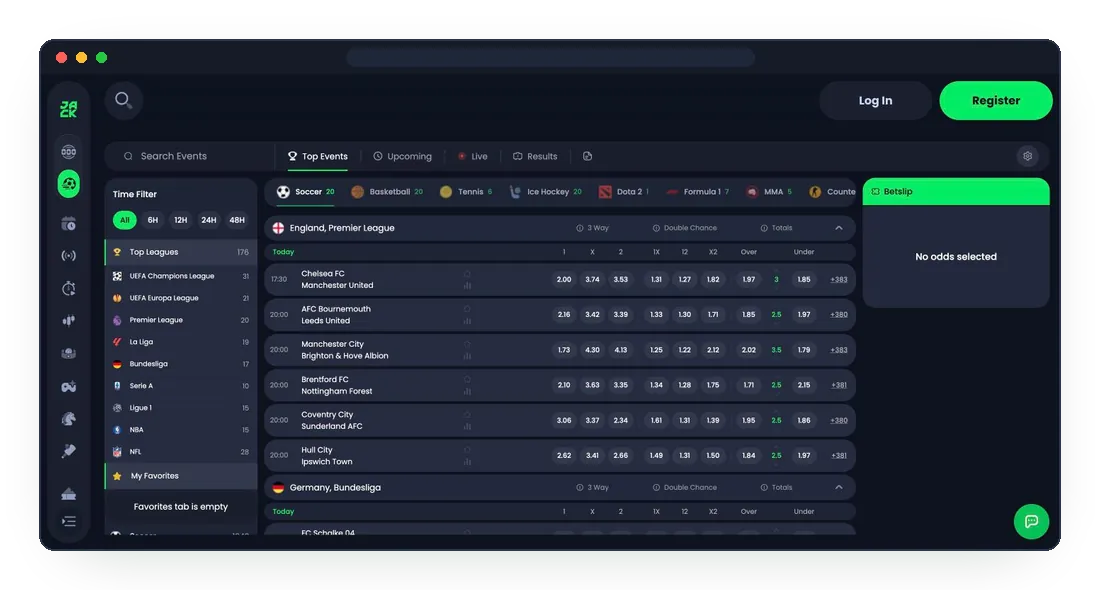Open the live broadcast sidebar icon
The height and width of the screenshot is (590, 1100).
pos(69,256)
